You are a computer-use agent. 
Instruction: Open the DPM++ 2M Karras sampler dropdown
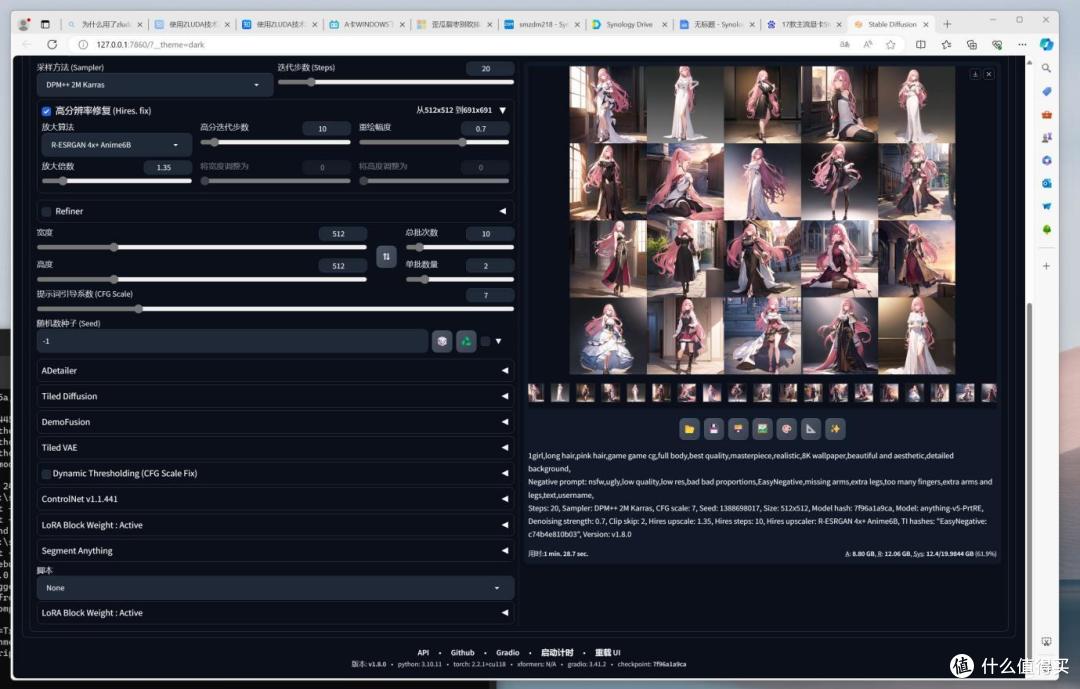[154, 85]
